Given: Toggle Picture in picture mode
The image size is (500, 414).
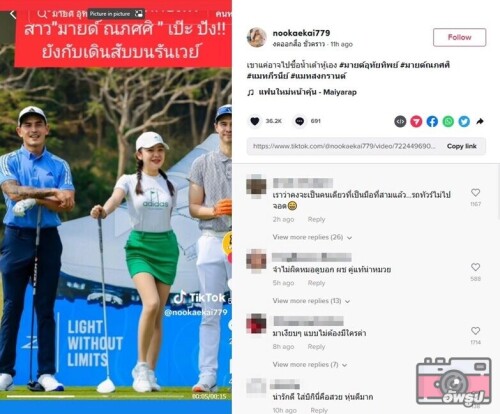Looking at the screenshot, I should 116,14.
